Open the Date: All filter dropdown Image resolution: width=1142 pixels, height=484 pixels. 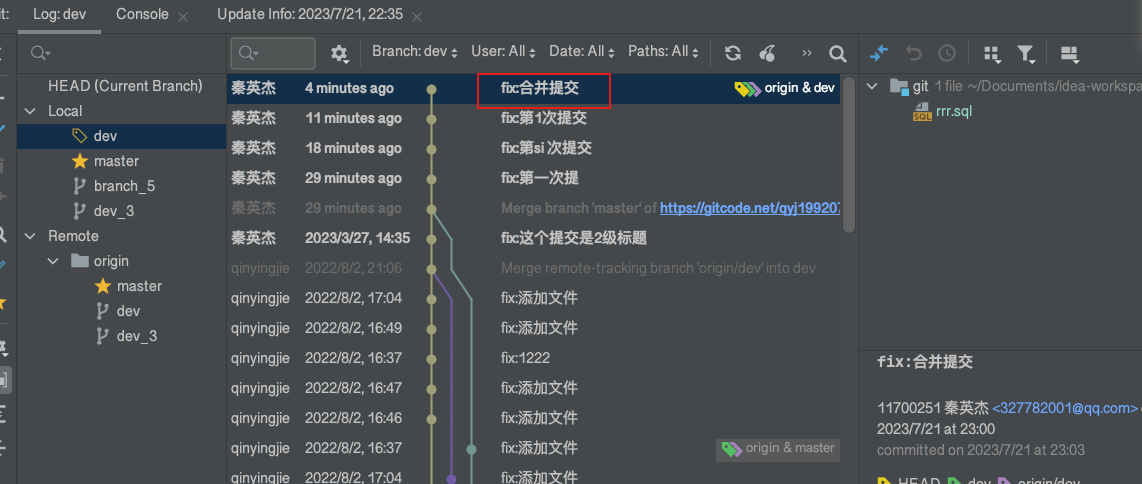tap(583, 52)
